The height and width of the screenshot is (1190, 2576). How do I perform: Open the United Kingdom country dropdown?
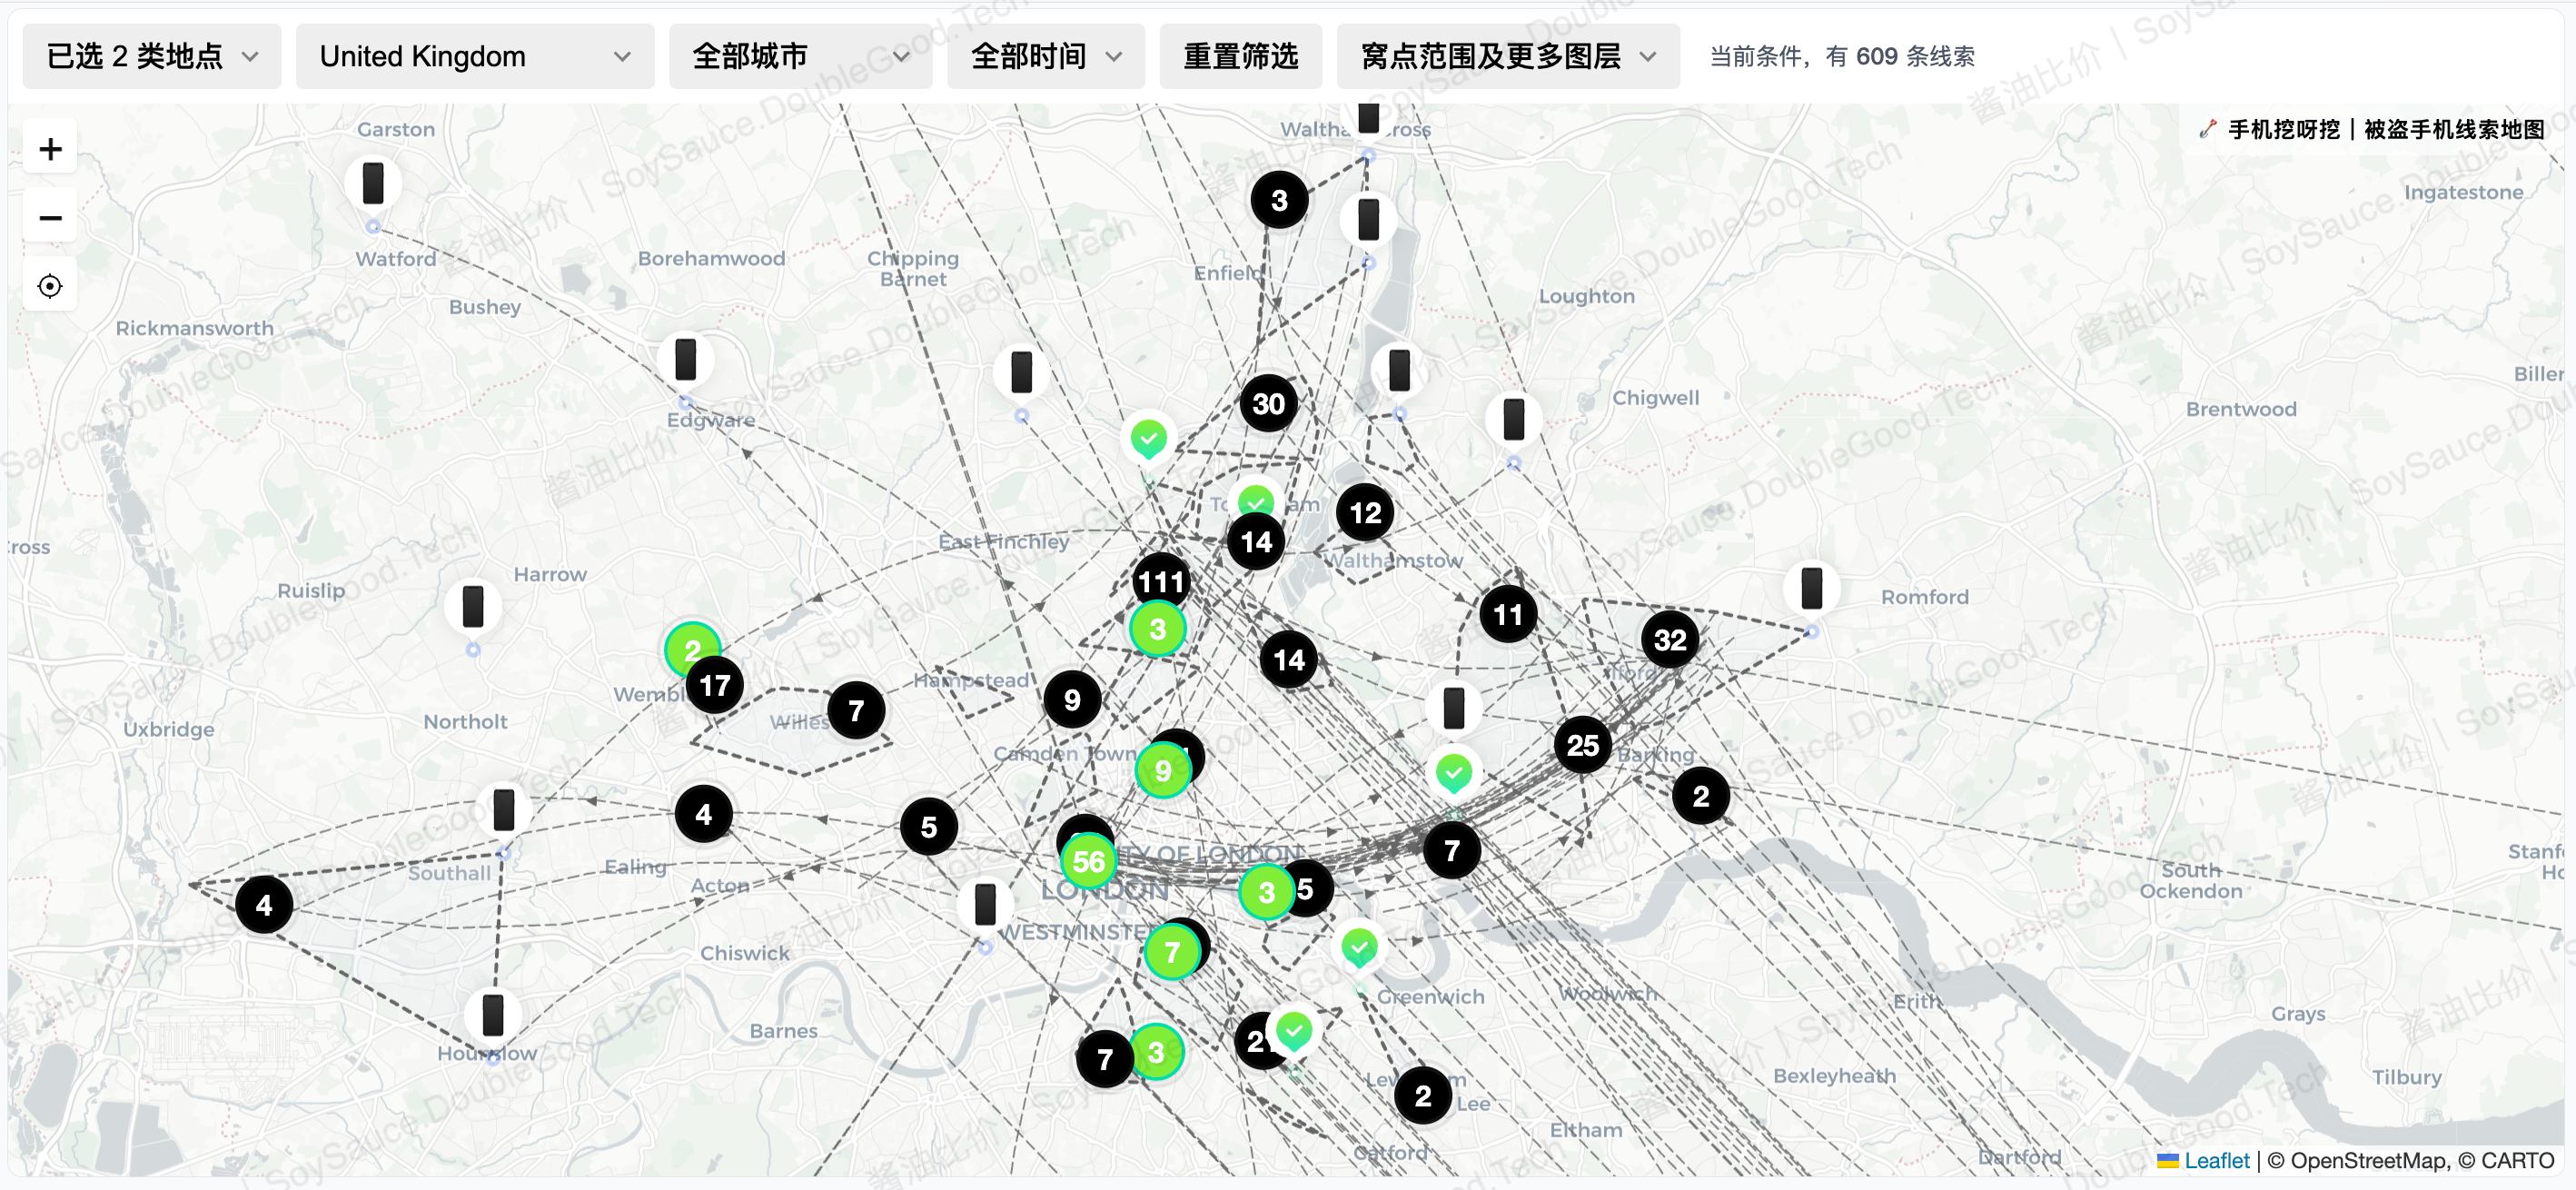pos(474,57)
